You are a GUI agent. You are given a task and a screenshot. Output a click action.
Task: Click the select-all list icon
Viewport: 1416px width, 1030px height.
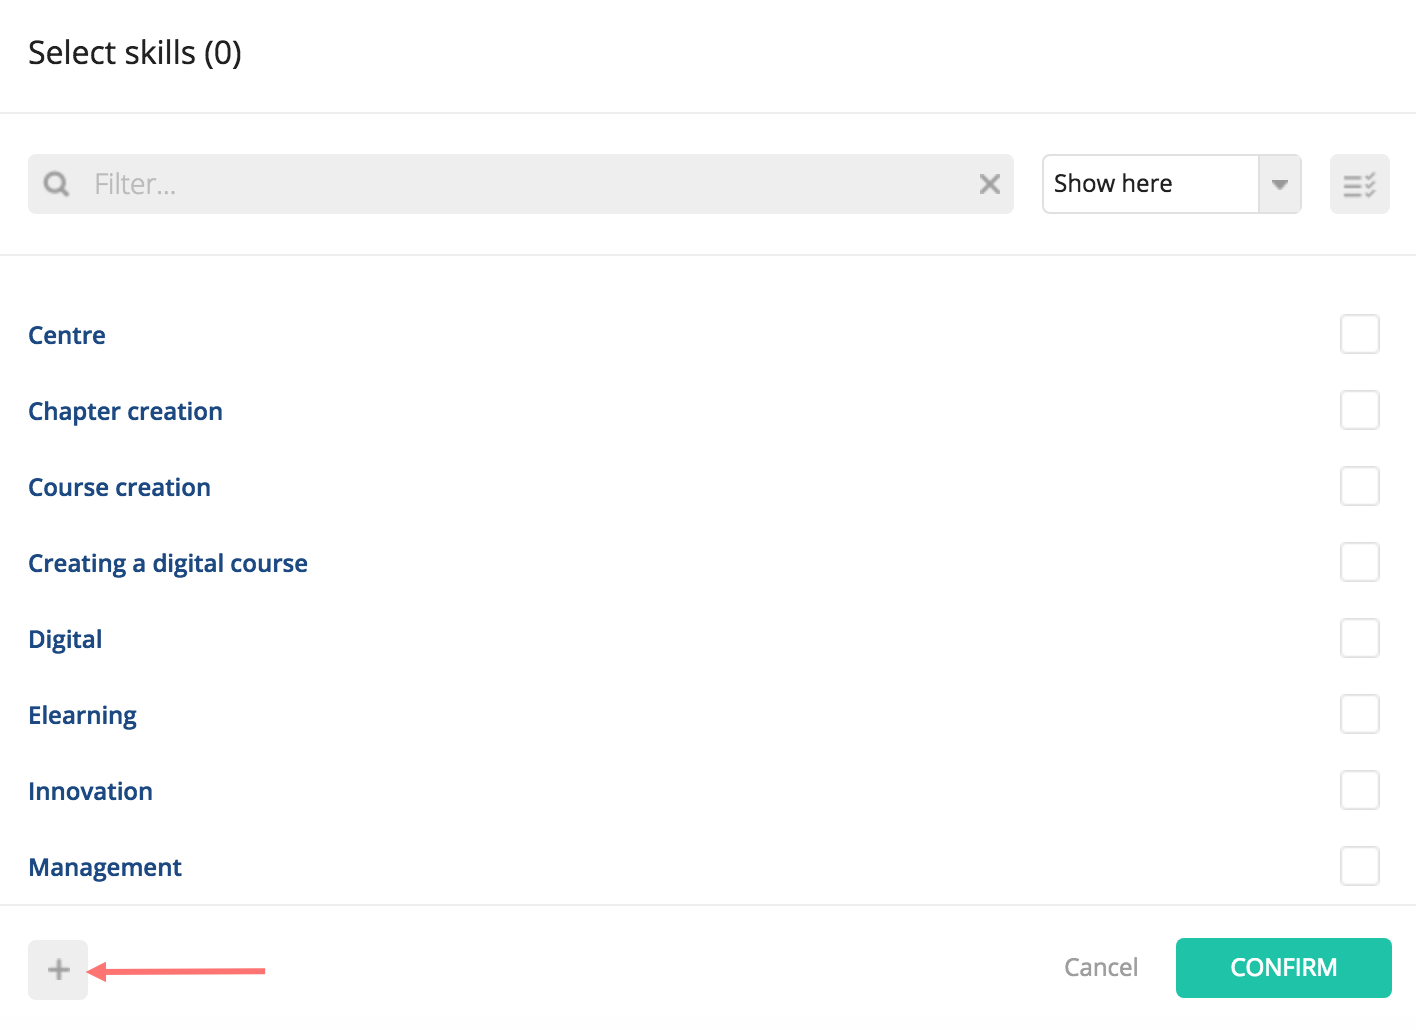(1359, 184)
